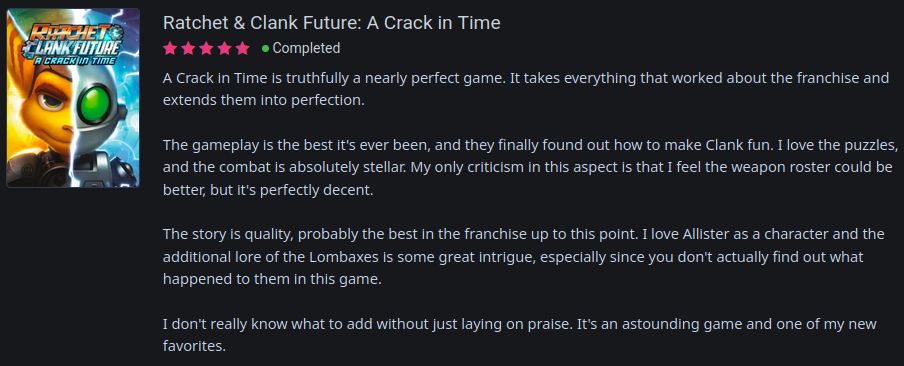904x366 pixels.
Task: Click the Completed status label
Action: 306,48
